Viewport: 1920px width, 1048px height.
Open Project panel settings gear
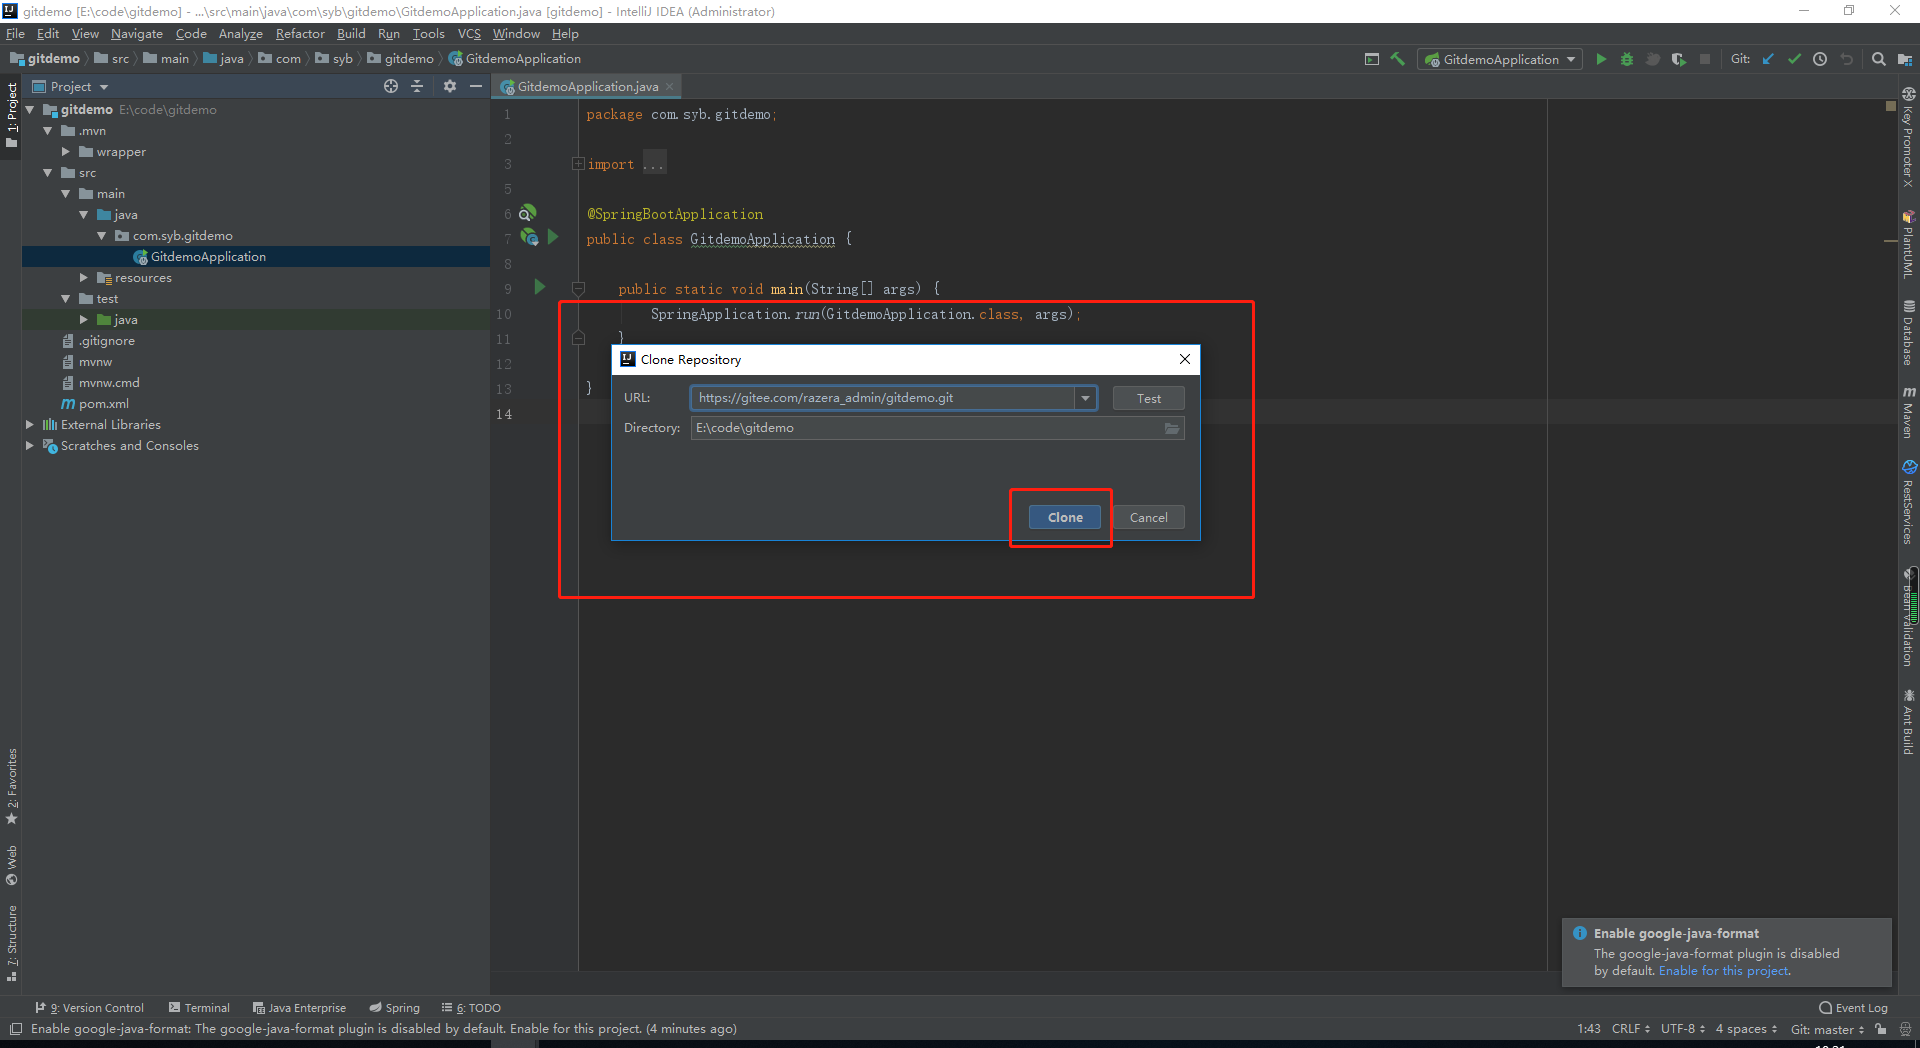450,86
